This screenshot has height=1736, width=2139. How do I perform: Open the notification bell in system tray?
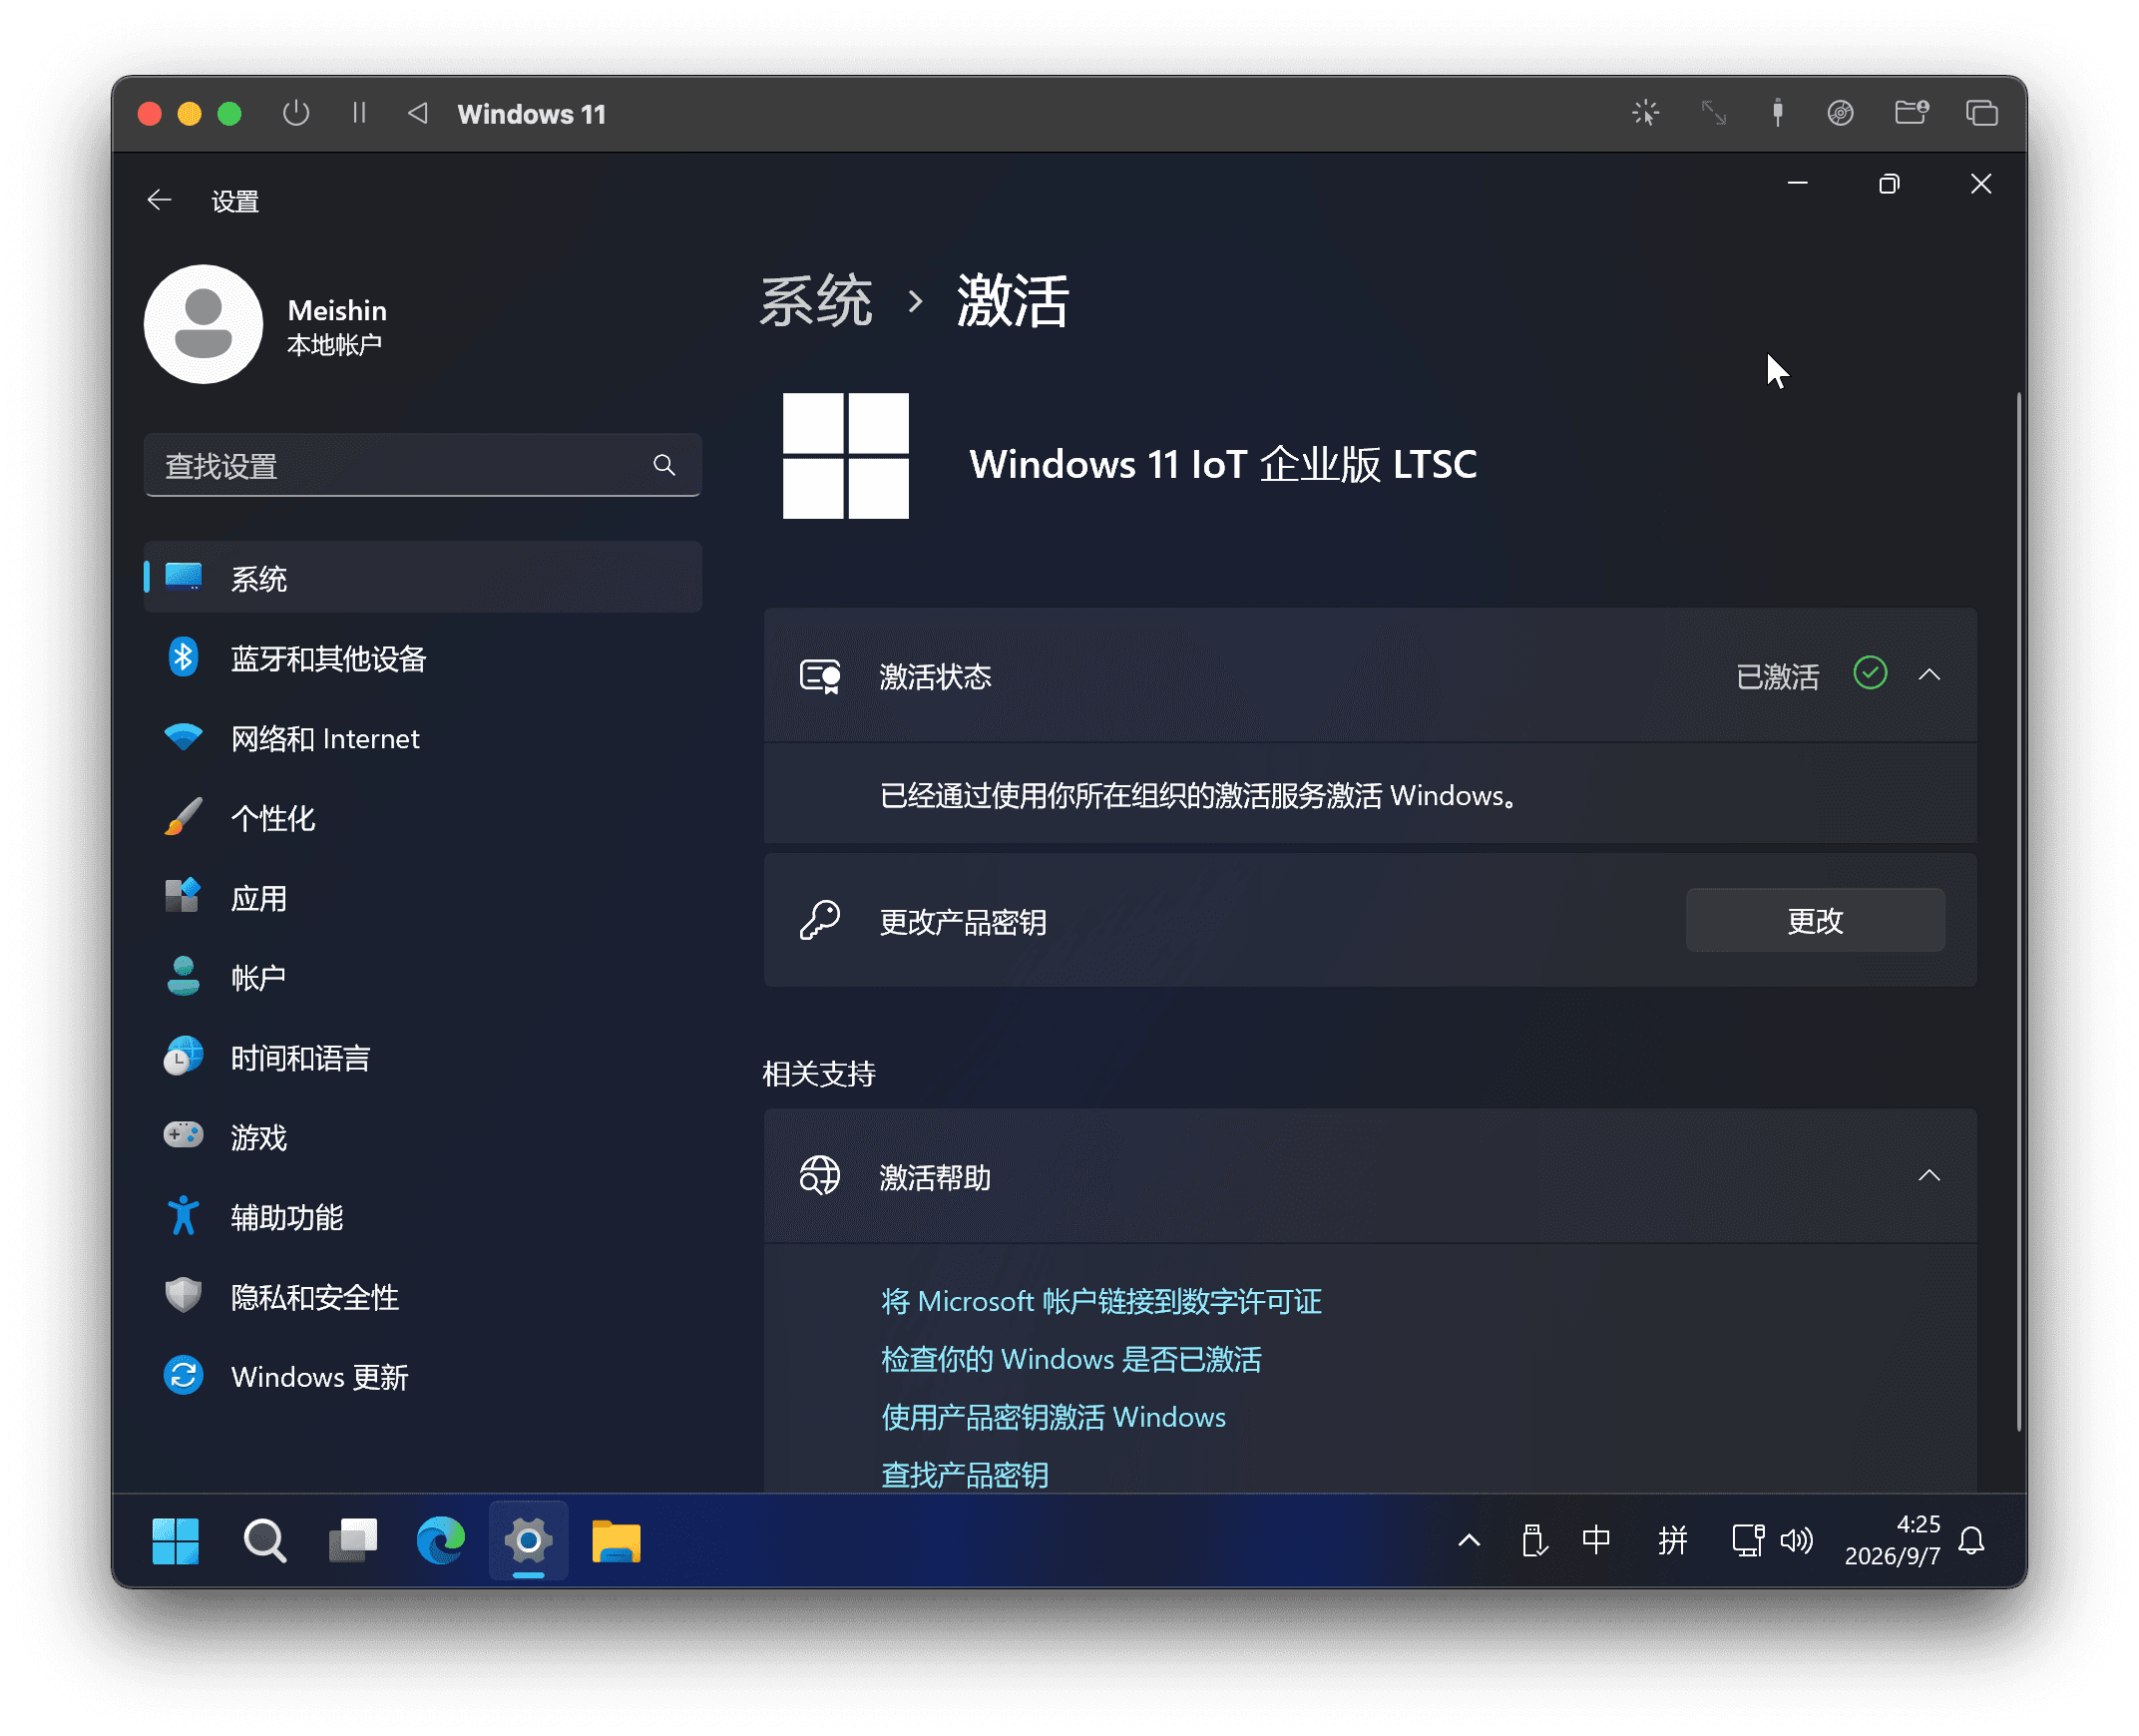(x=1971, y=1540)
